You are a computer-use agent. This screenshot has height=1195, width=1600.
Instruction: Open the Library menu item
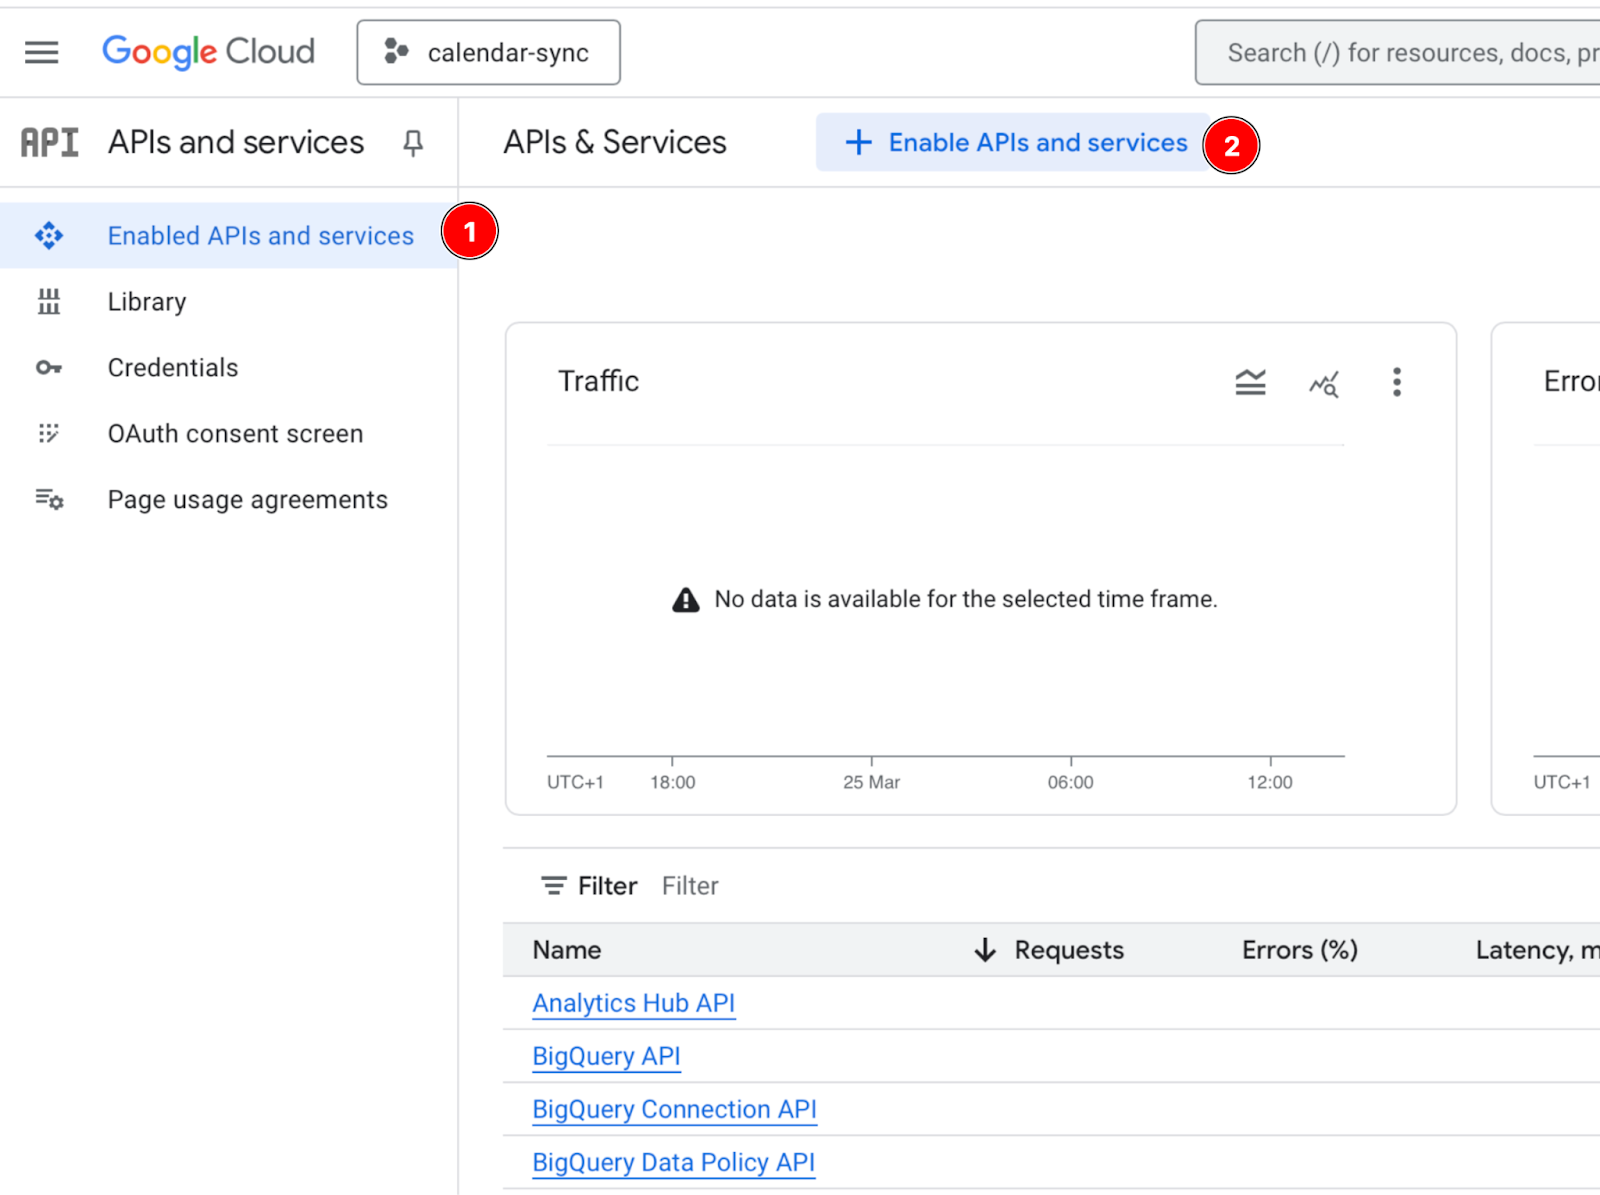pyautogui.click(x=229, y=302)
